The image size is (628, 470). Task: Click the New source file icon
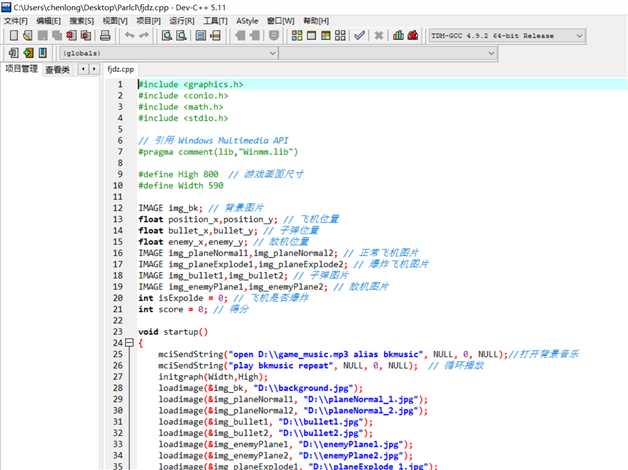click(14, 36)
